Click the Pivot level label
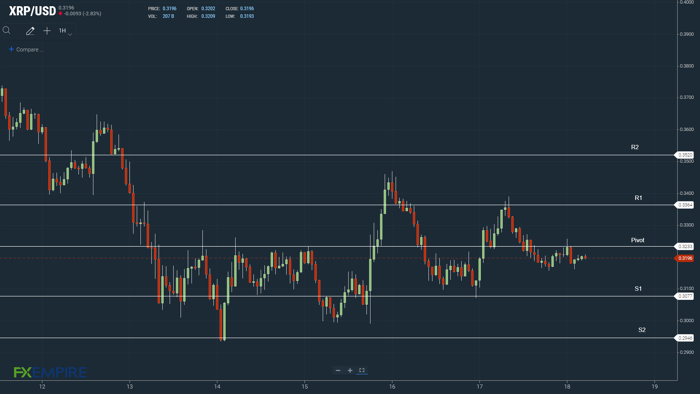The image size is (700, 394). point(638,240)
